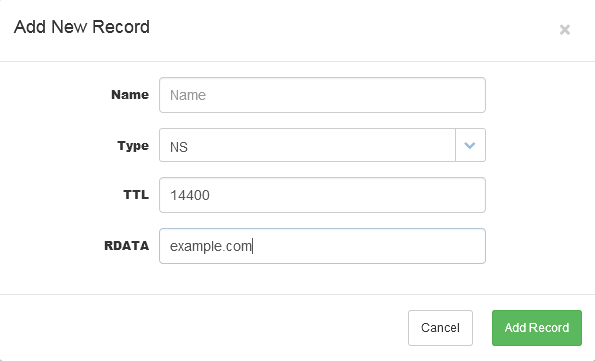
Task: Click the bold Type label
Action: coord(133,146)
